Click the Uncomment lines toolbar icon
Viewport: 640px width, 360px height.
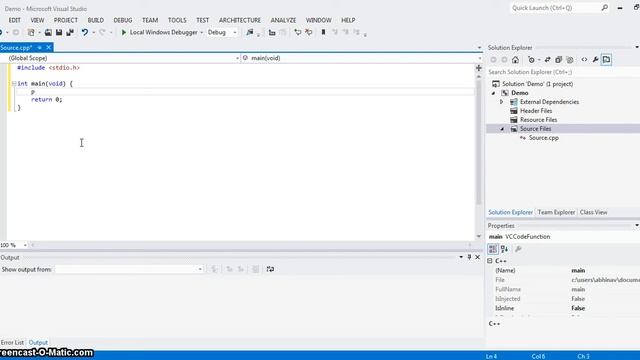pos(309,32)
